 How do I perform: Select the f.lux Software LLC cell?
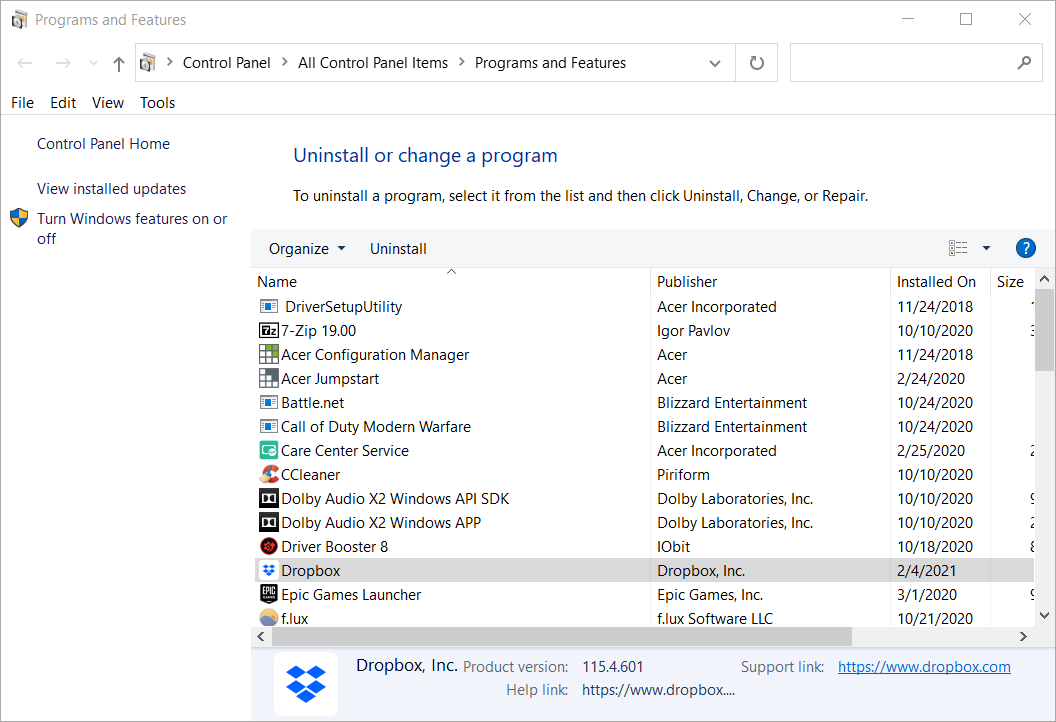pos(715,618)
